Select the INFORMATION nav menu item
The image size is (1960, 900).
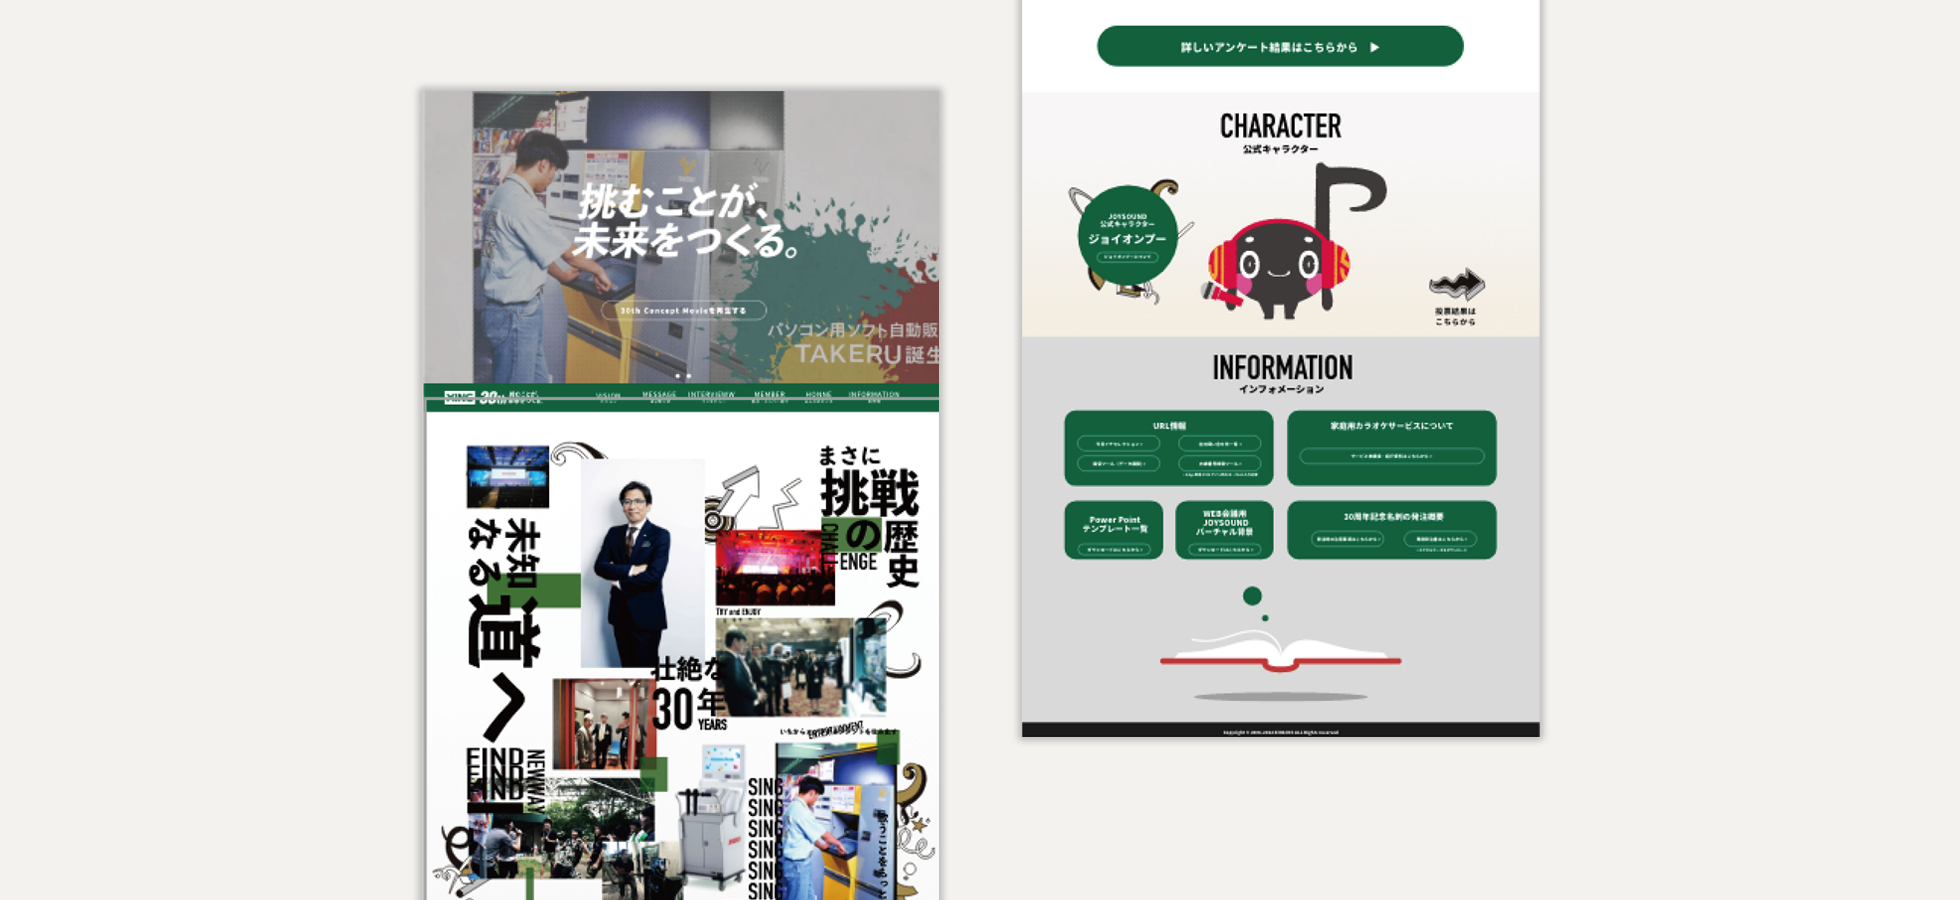(x=874, y=397)
